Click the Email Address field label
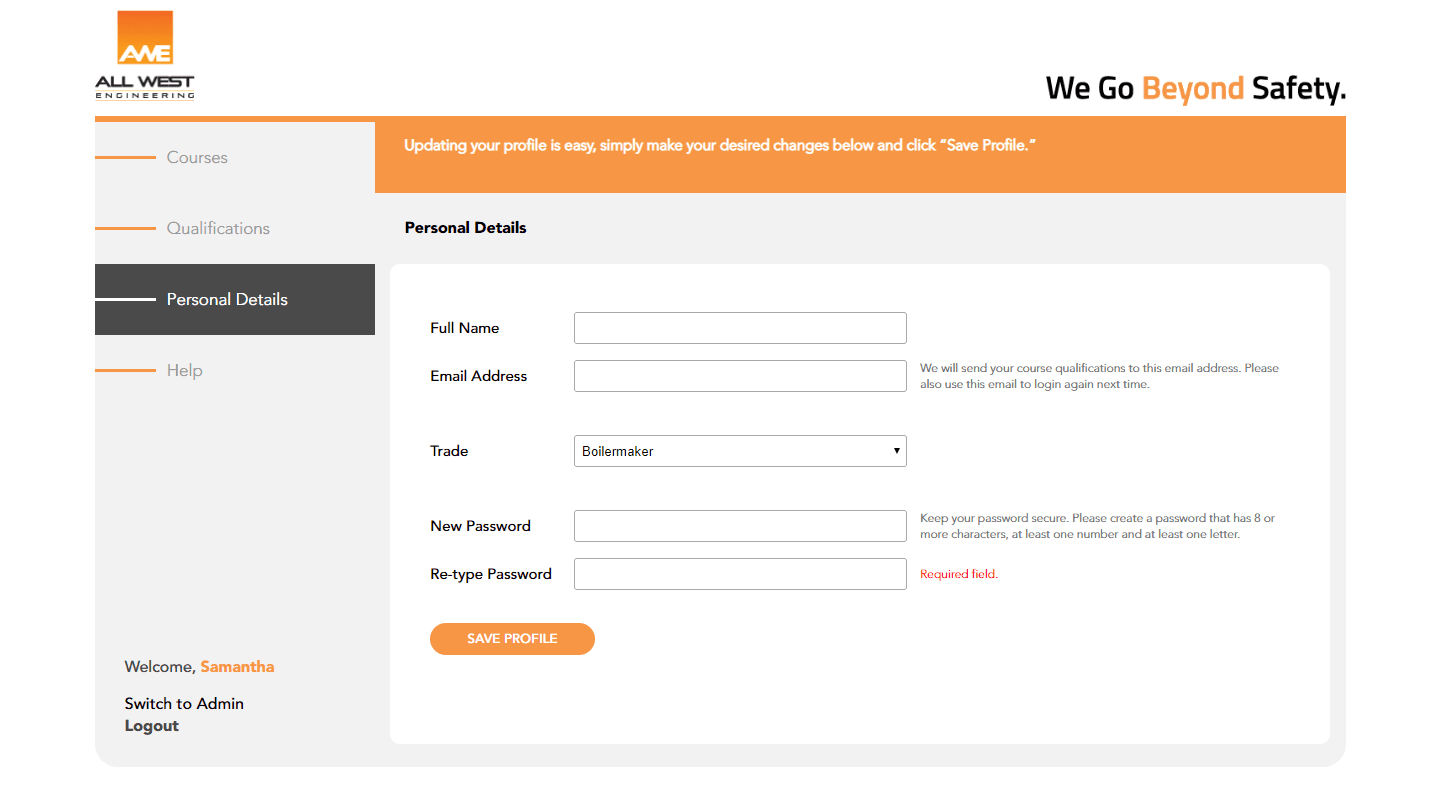This screenshot has width=1440, height=811. click(479, 376)
